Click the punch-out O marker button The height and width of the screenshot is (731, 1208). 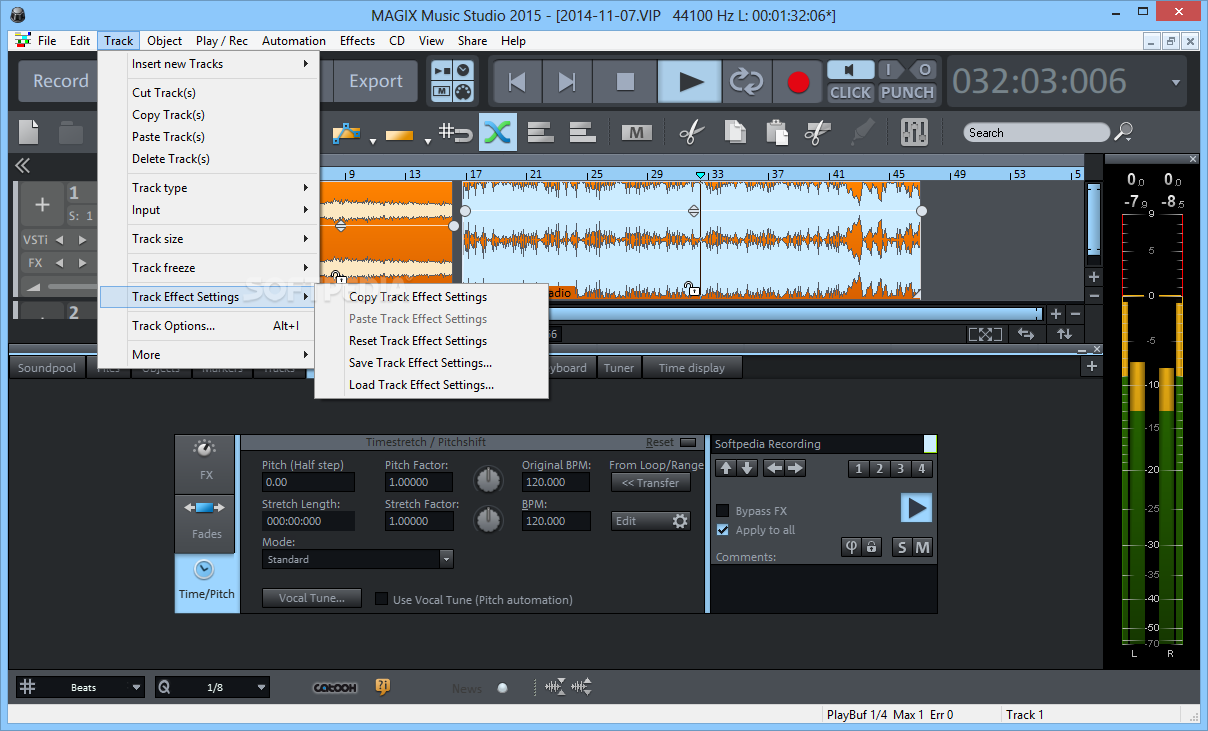(x=924, y=70)
